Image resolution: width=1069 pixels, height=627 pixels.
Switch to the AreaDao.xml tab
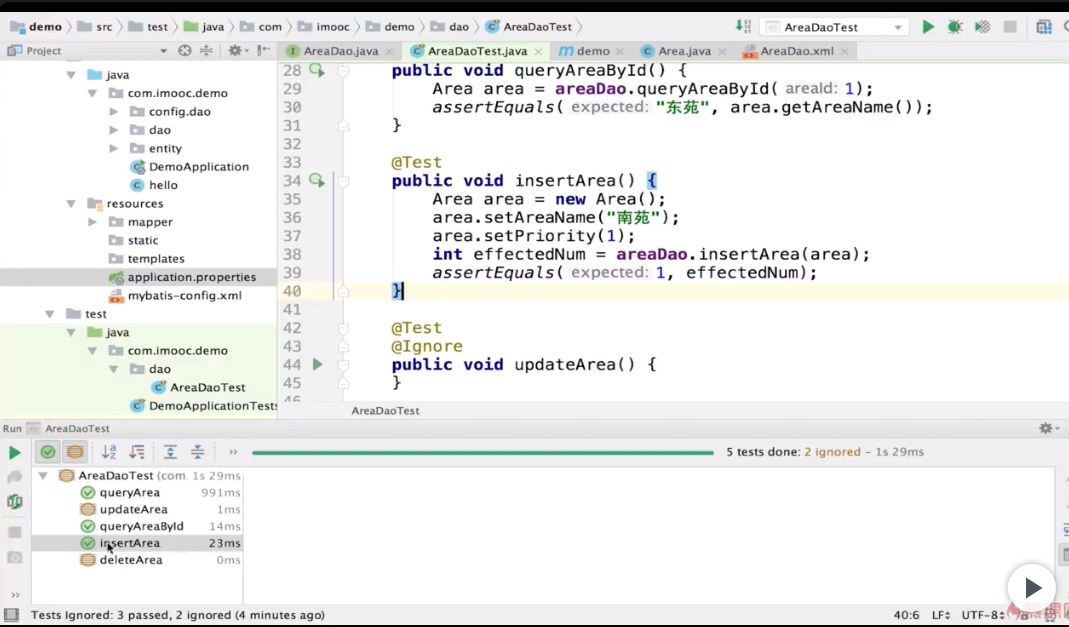(796, 51)
